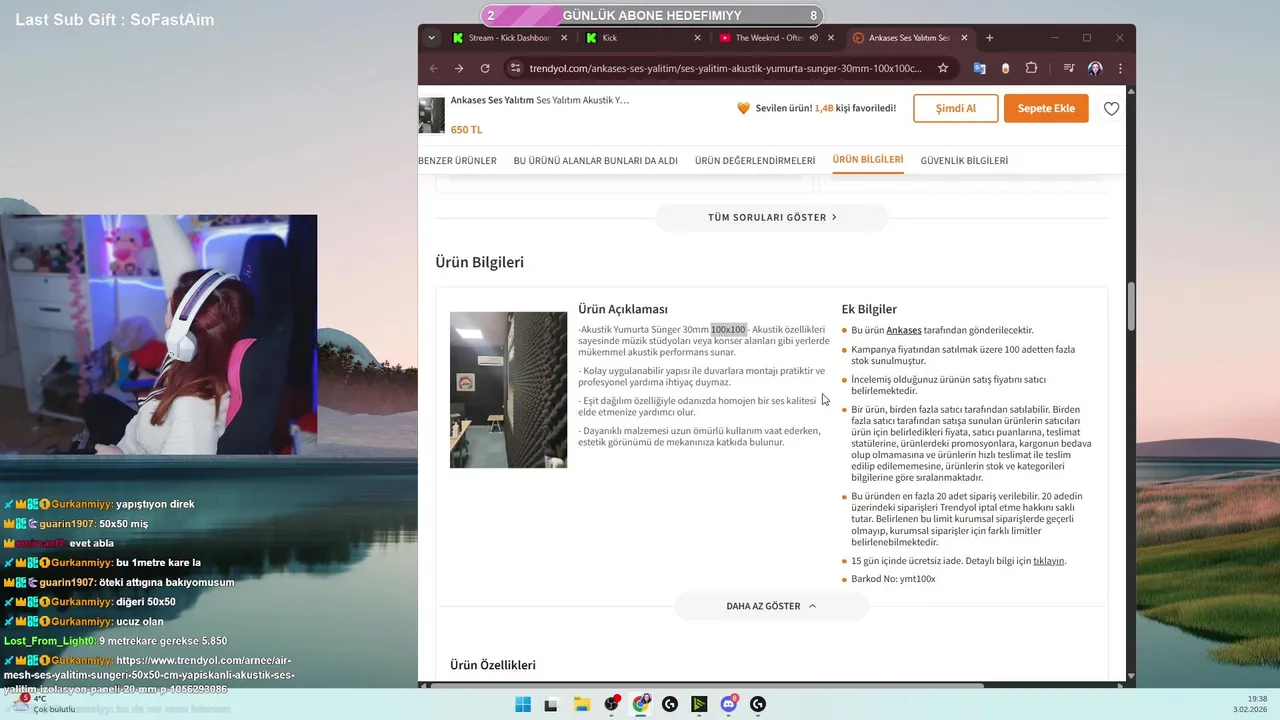
Task: Click the Ürün Özellikleri heading
Action: (x=493, y=665)
